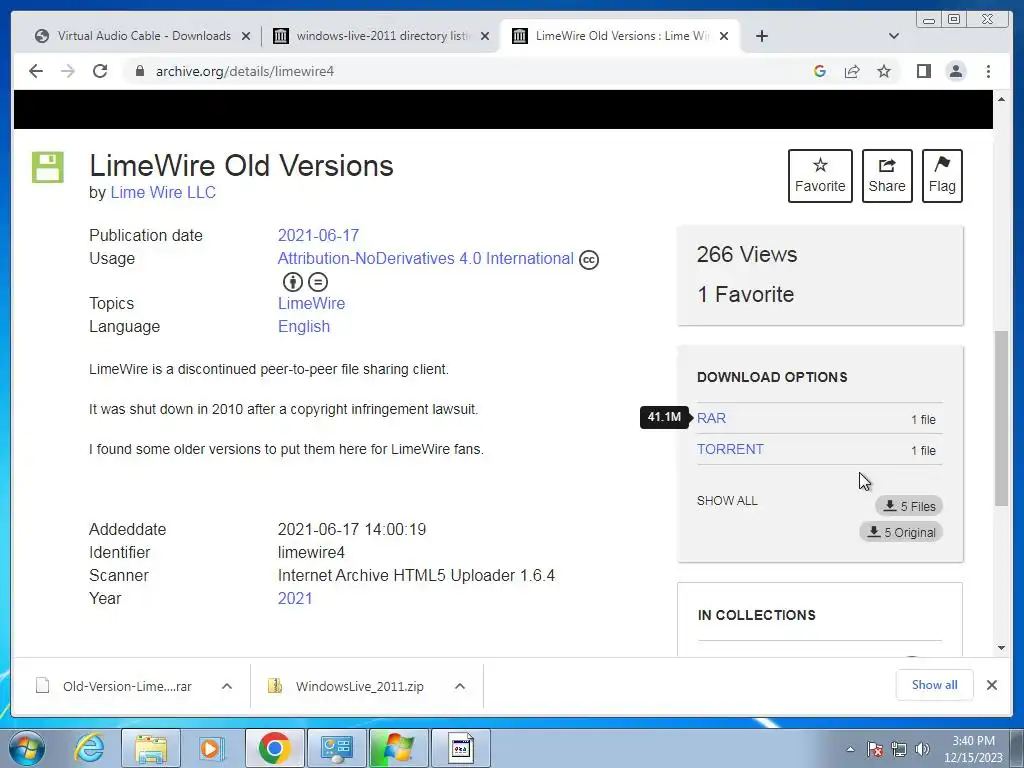Click the Creative Commons CC icon

coord(589,259)
